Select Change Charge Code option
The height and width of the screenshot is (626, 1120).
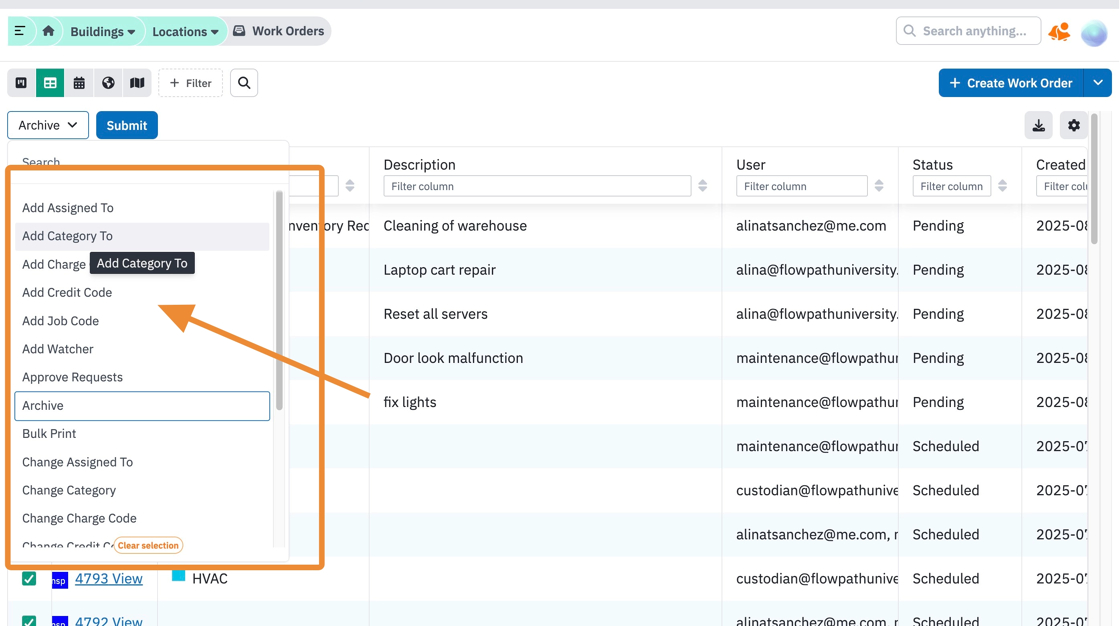coord(142,518)
